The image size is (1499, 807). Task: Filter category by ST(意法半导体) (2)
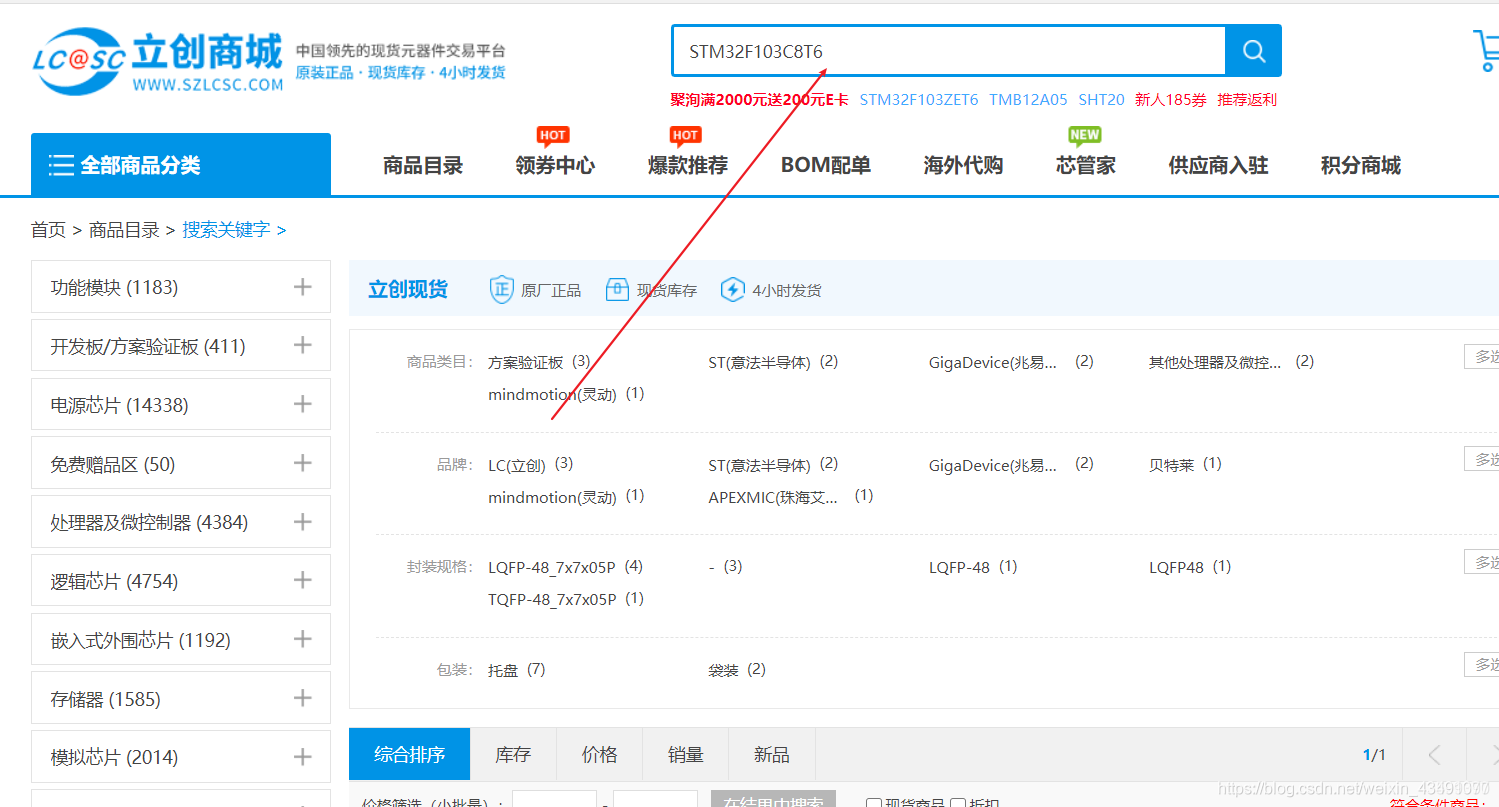click(x=773, y=362)
